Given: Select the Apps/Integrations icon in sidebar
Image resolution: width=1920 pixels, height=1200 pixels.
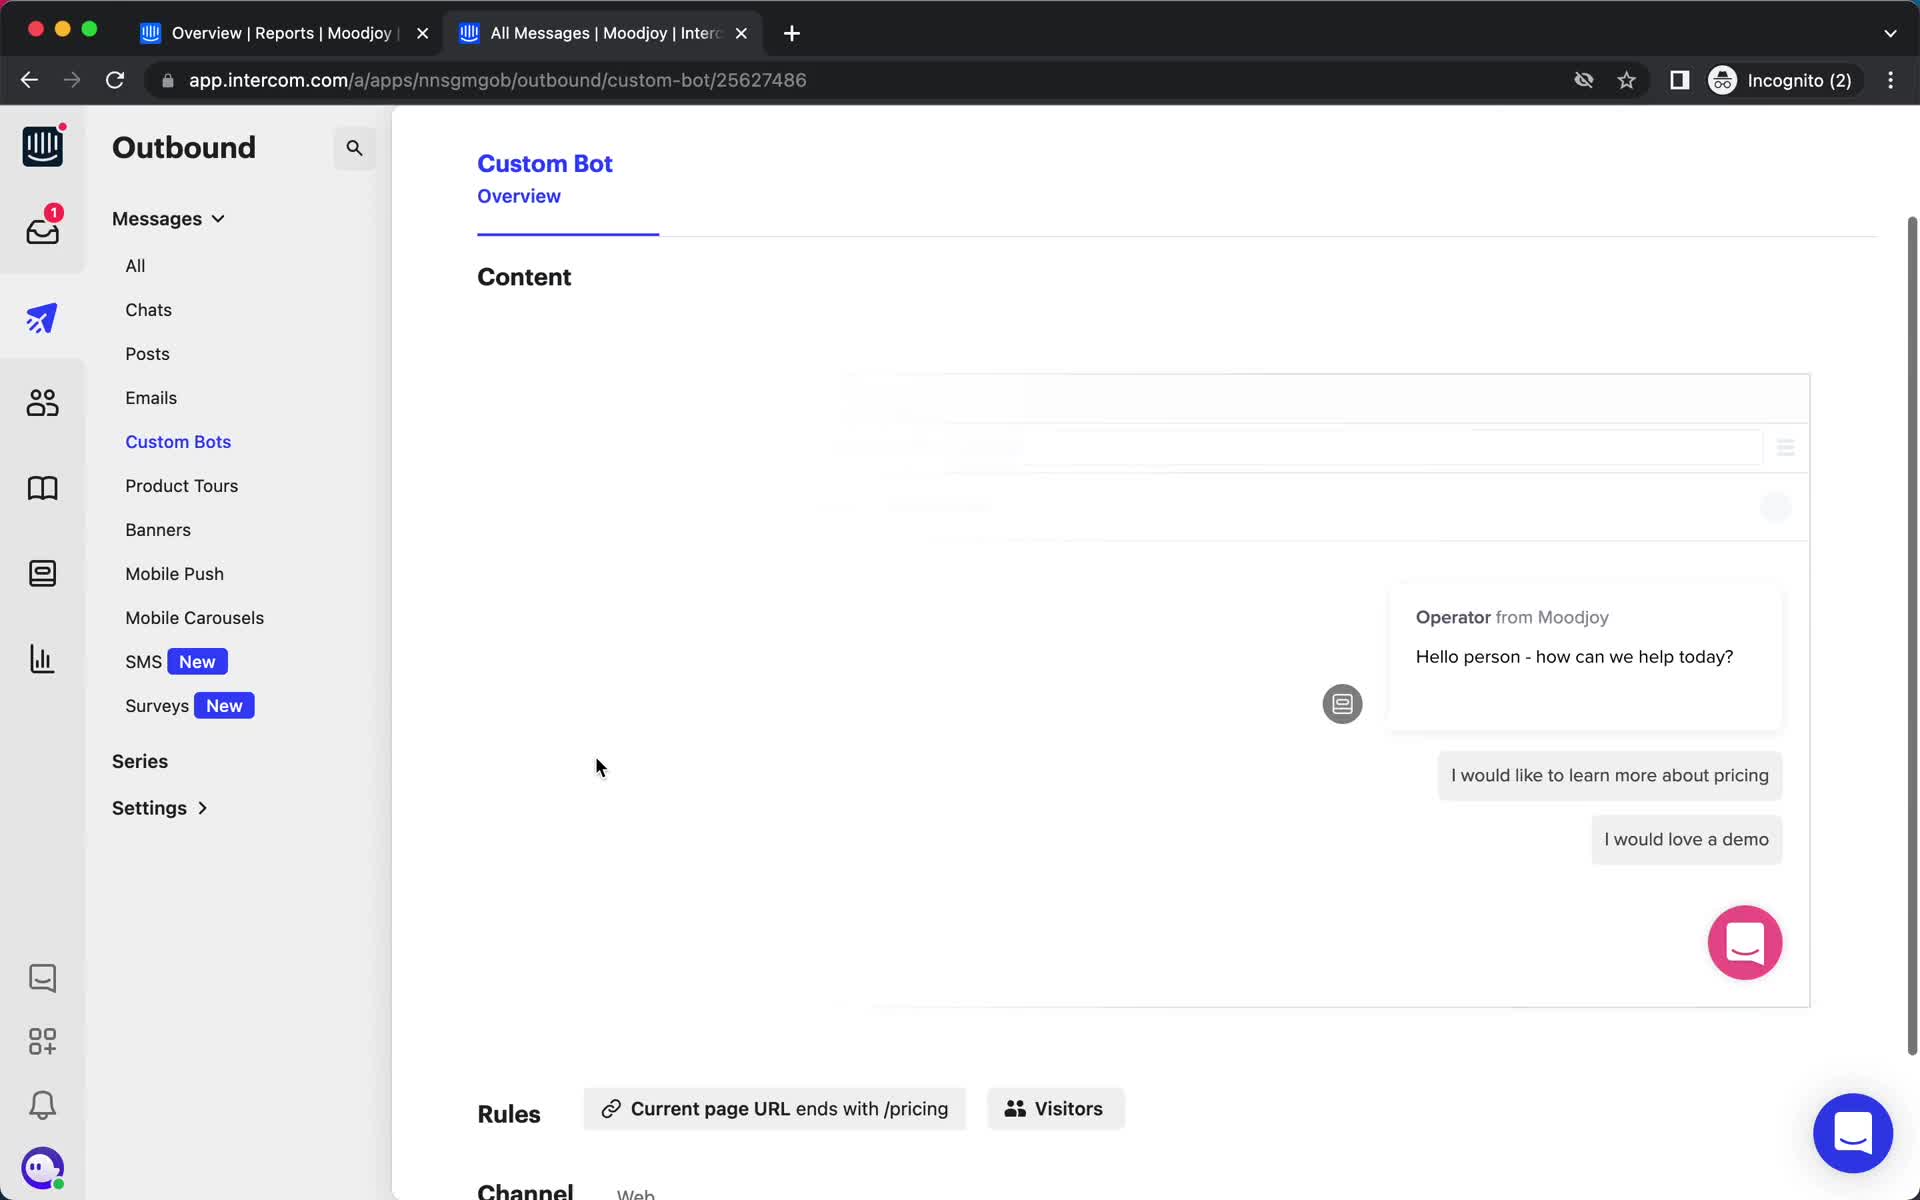Looking at the screenshot, I should point(43,1041).
